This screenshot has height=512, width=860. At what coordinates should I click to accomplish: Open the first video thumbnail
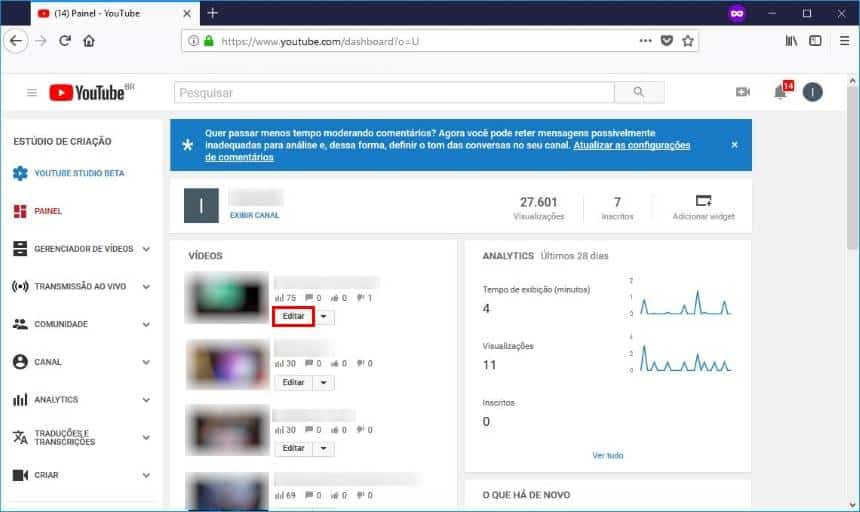(x=227, y=298)
